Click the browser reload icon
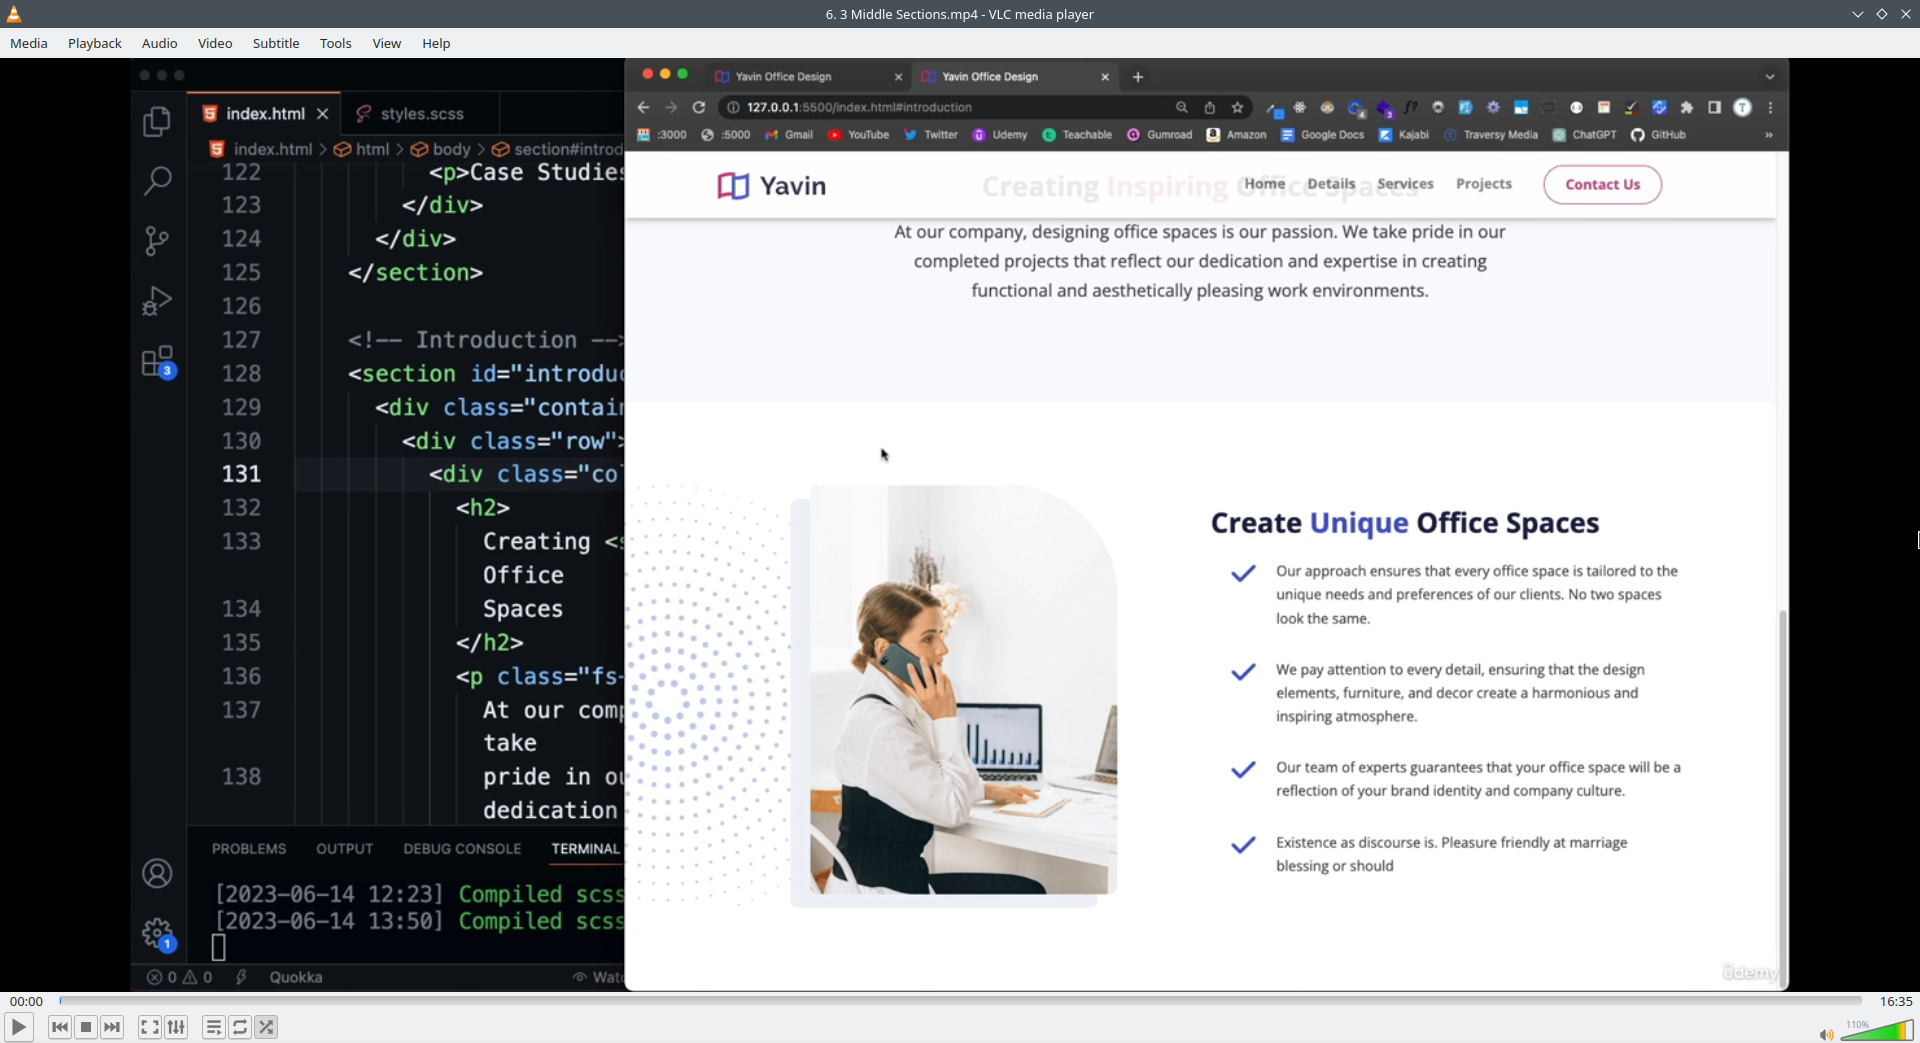This screenshot has height=1043, width=1920. (699, 107)
